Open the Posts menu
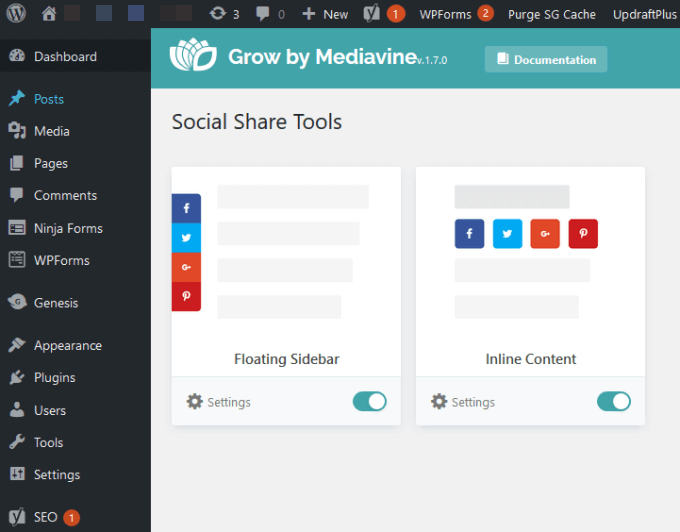680x532 pixels. point(49,99)
